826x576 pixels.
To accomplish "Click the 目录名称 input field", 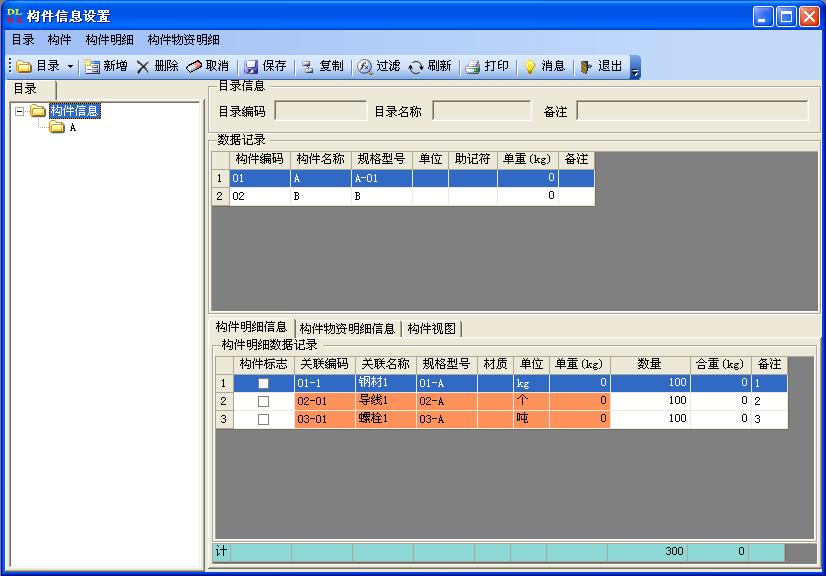I will tap(481, 111).
